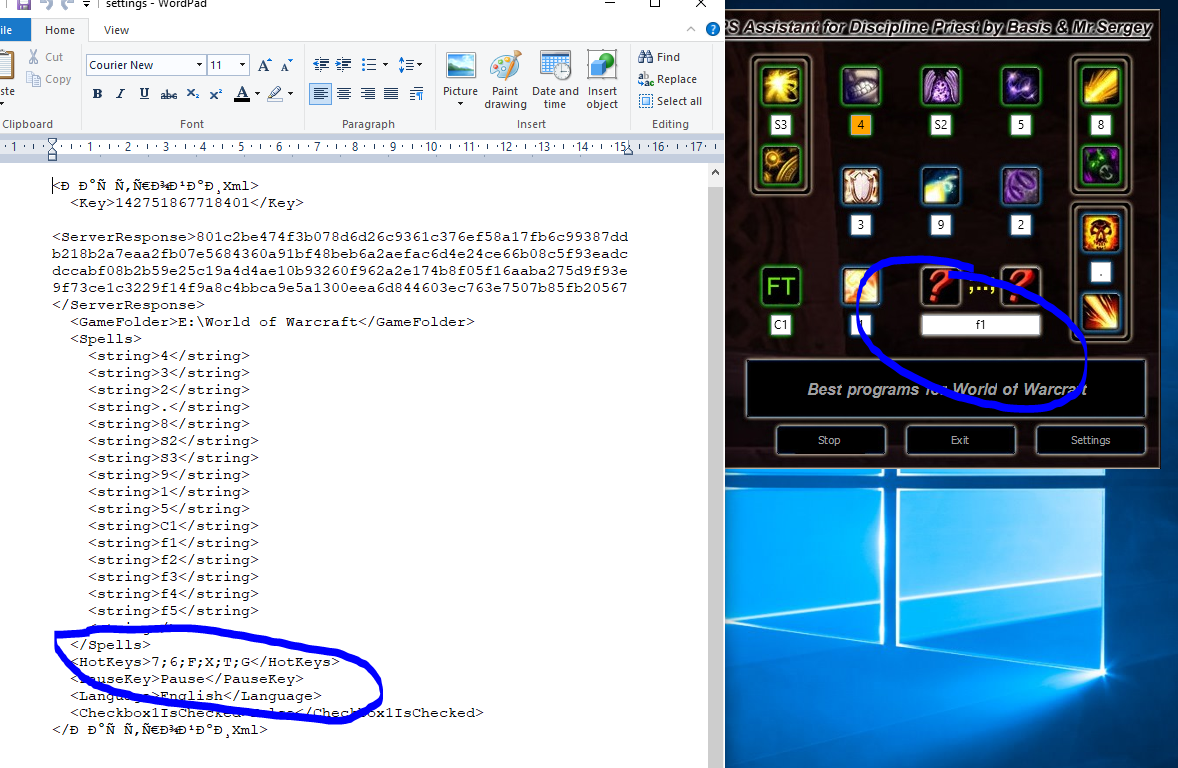Viewport: 1178px width, 768px height.
Task: Click the f1 hotkey input field
Action: pyautogui.click(x=980, y=325)
